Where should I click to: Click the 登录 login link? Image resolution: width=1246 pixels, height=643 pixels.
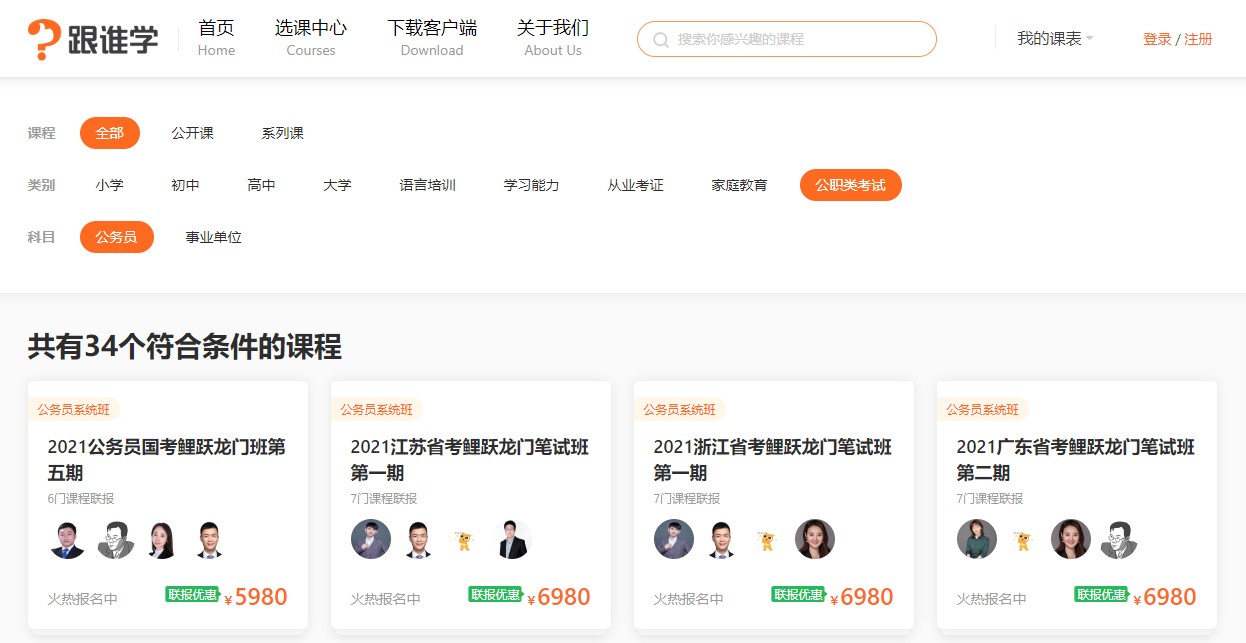pyautogui.click(x=1157, y=38)
